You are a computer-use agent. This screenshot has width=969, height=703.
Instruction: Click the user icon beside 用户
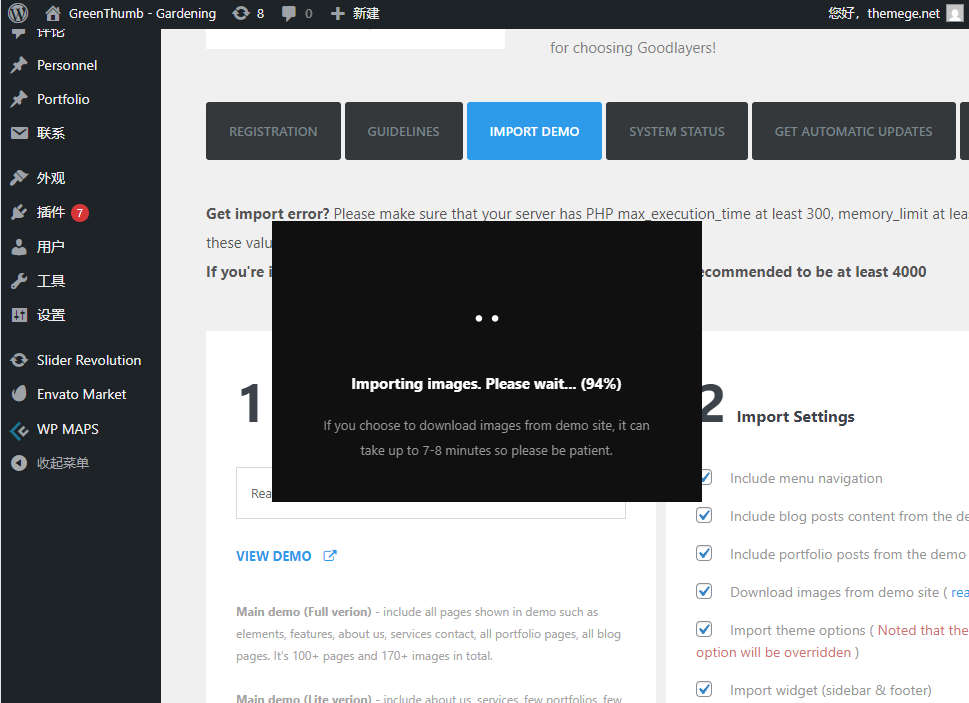19,246
